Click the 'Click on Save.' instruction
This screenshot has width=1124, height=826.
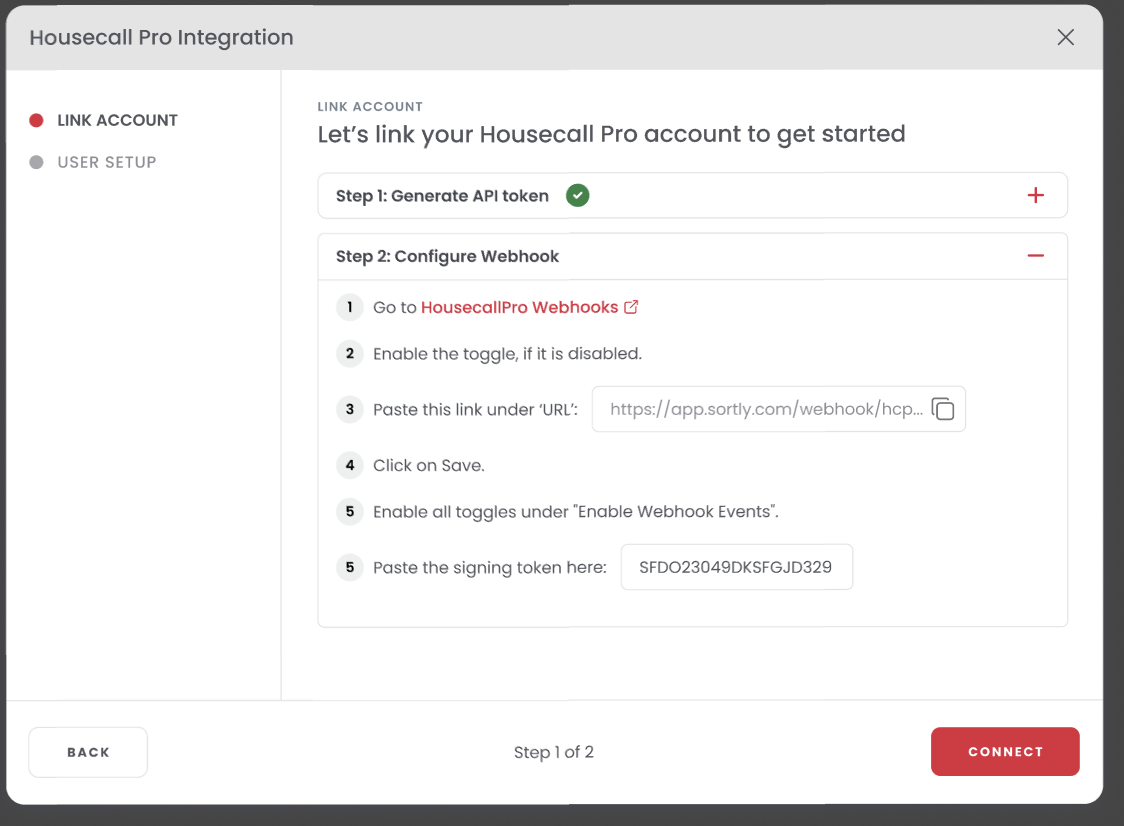click(x=429, y=465)
